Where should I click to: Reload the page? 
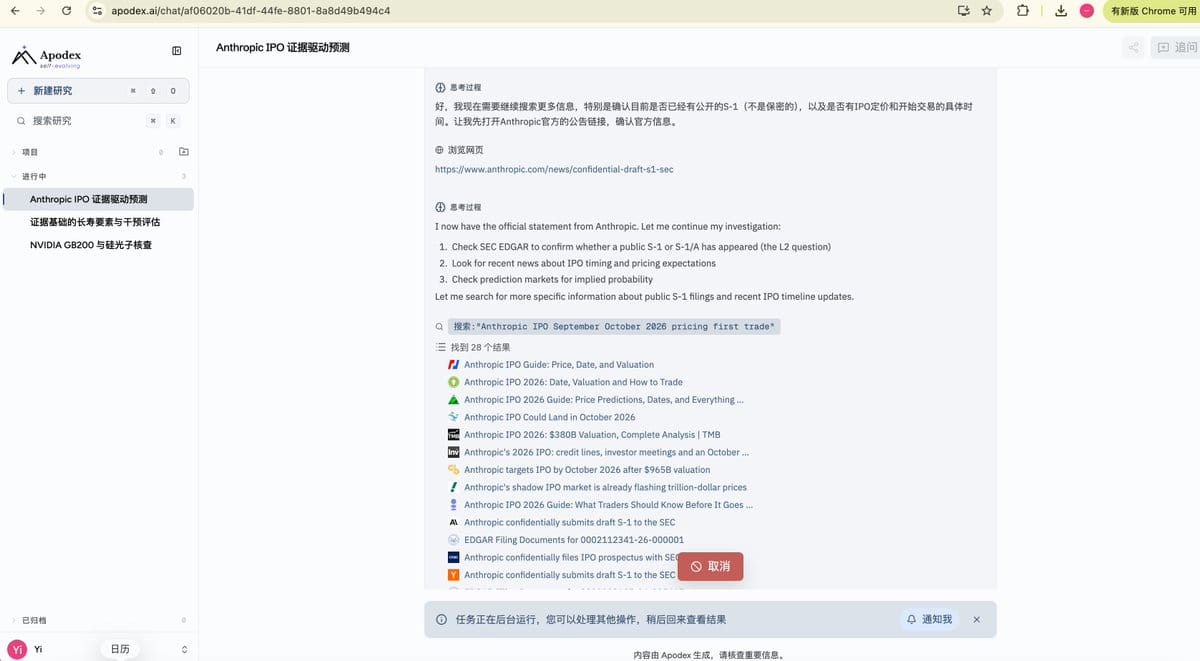point(66,10)
